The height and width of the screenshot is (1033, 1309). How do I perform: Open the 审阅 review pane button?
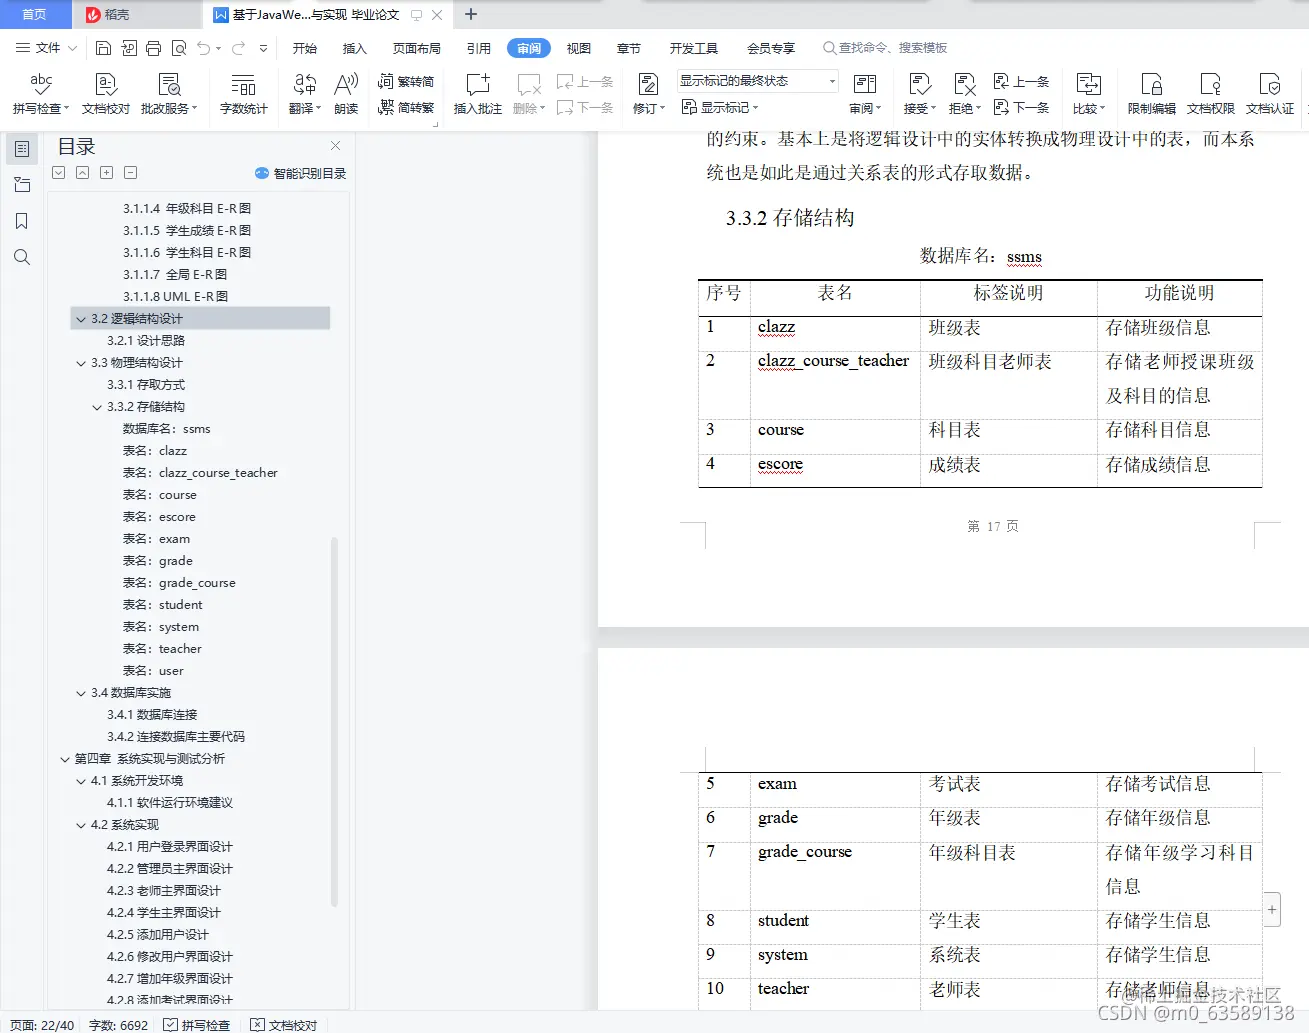865,94
